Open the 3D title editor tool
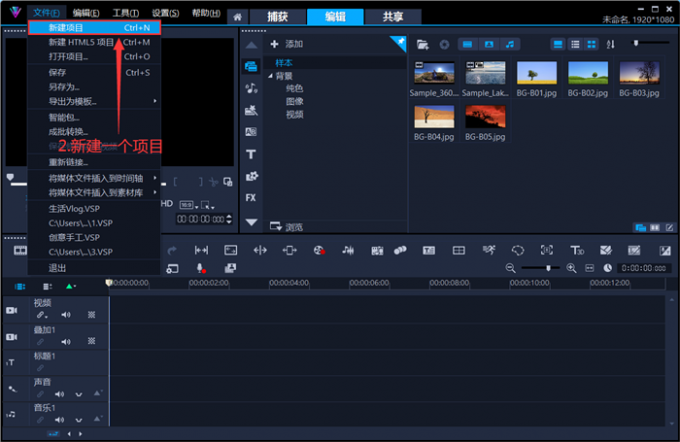Viewport: 680px width, 442px height. pyautogui.click(x=576, y=250)
